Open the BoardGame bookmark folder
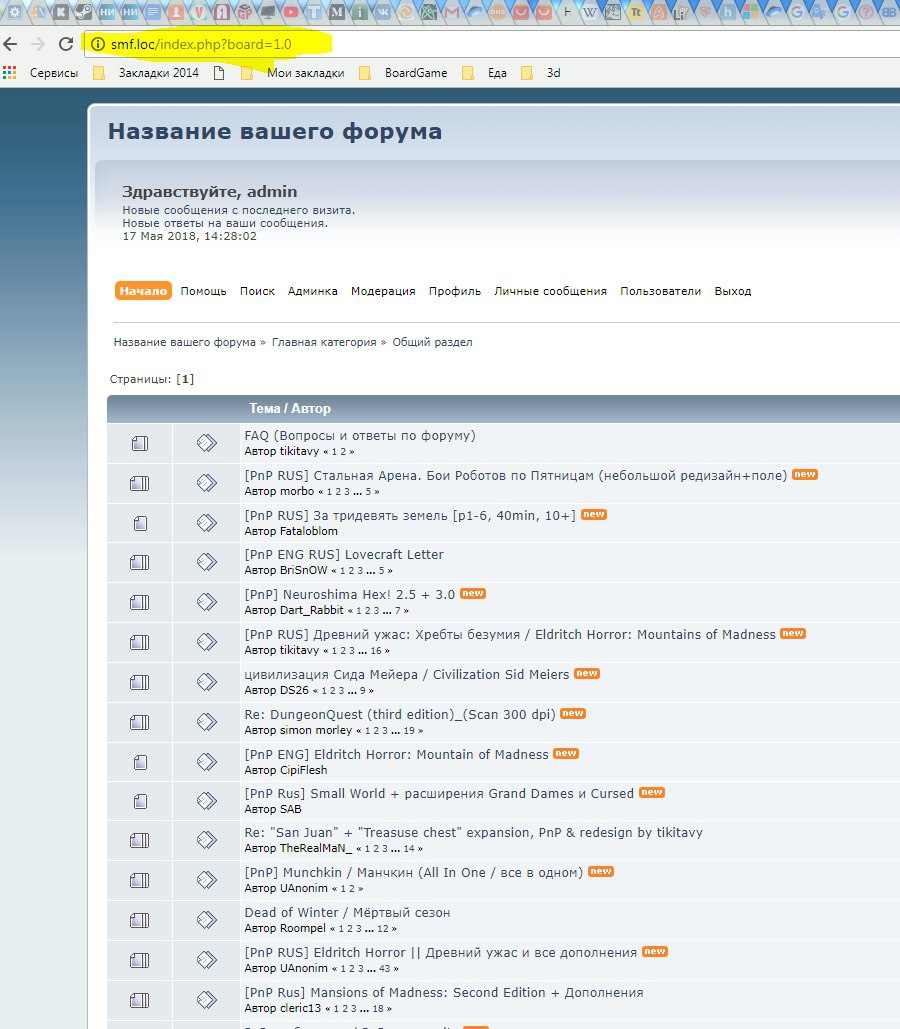900x1029 pixels. [x=403, y=73]
